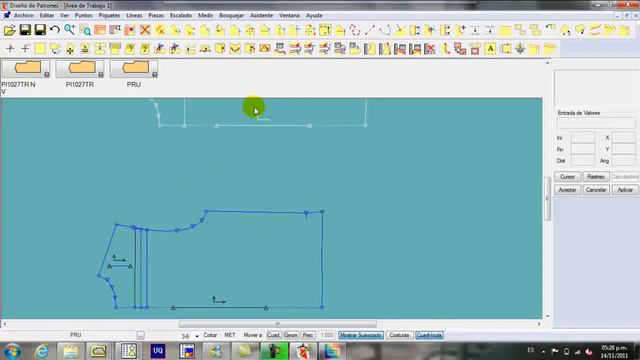This screenshot has height=360, width=640.
Task: Open the Piezas menu
Action: [156, 15]
